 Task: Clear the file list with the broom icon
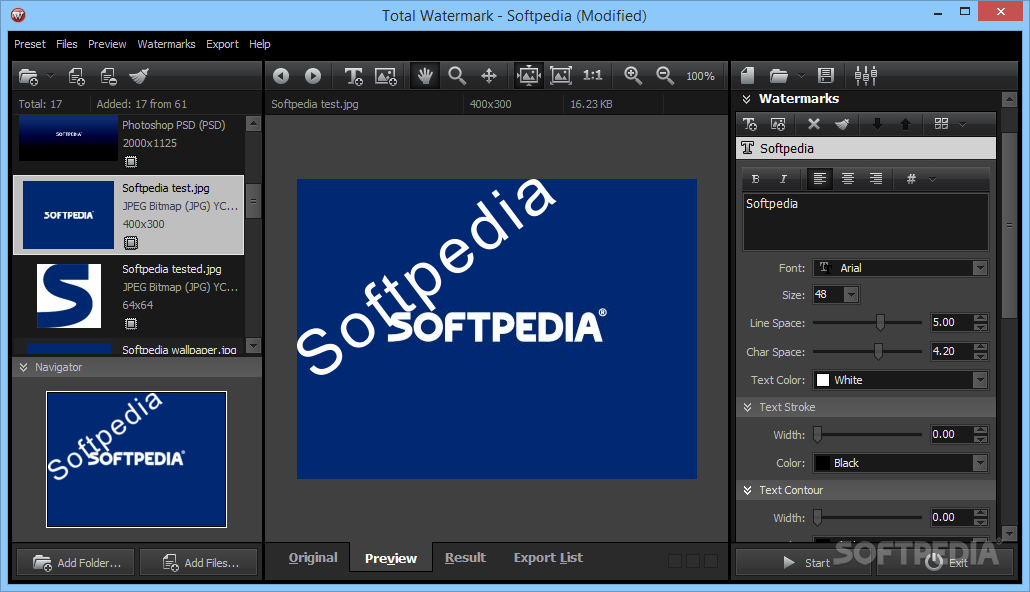point(139,76)
